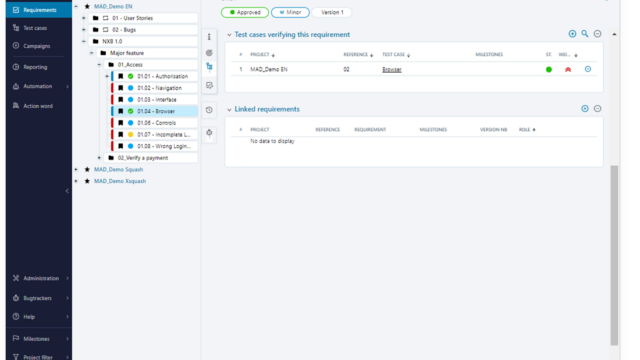Open the Requirements workspace in sidebar
The width and height of the screenshot is (640, 360).
39,10
